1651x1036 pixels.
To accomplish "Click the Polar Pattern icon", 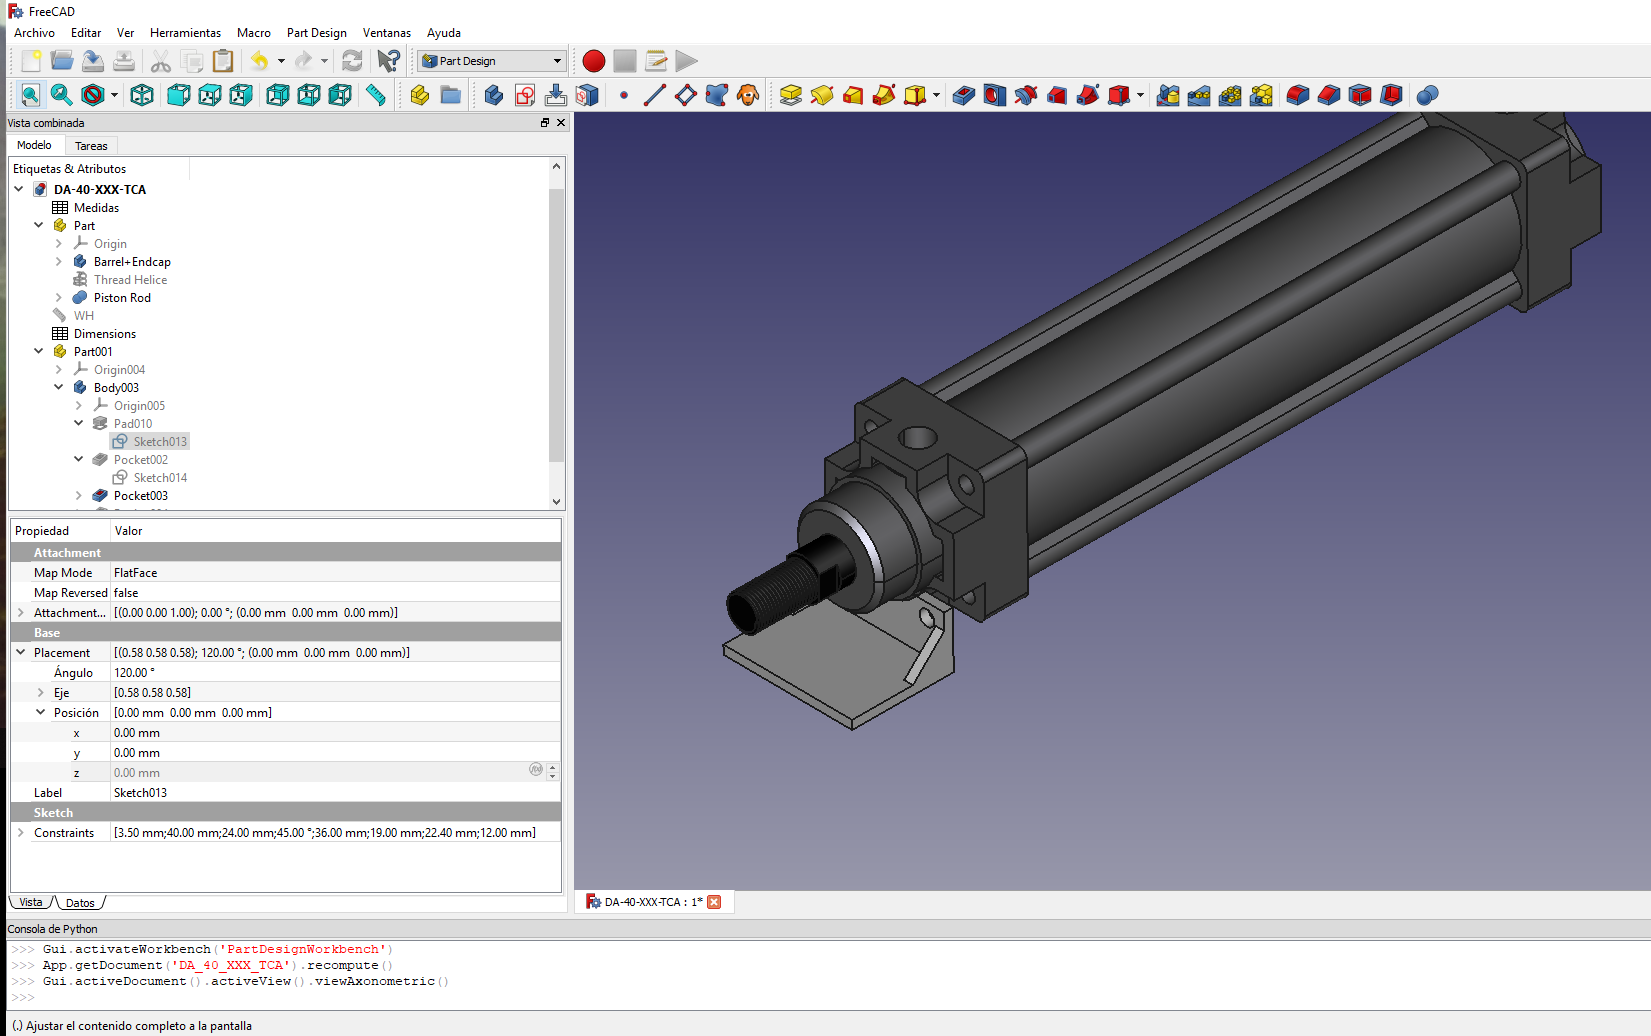I will pos(1230,95).
